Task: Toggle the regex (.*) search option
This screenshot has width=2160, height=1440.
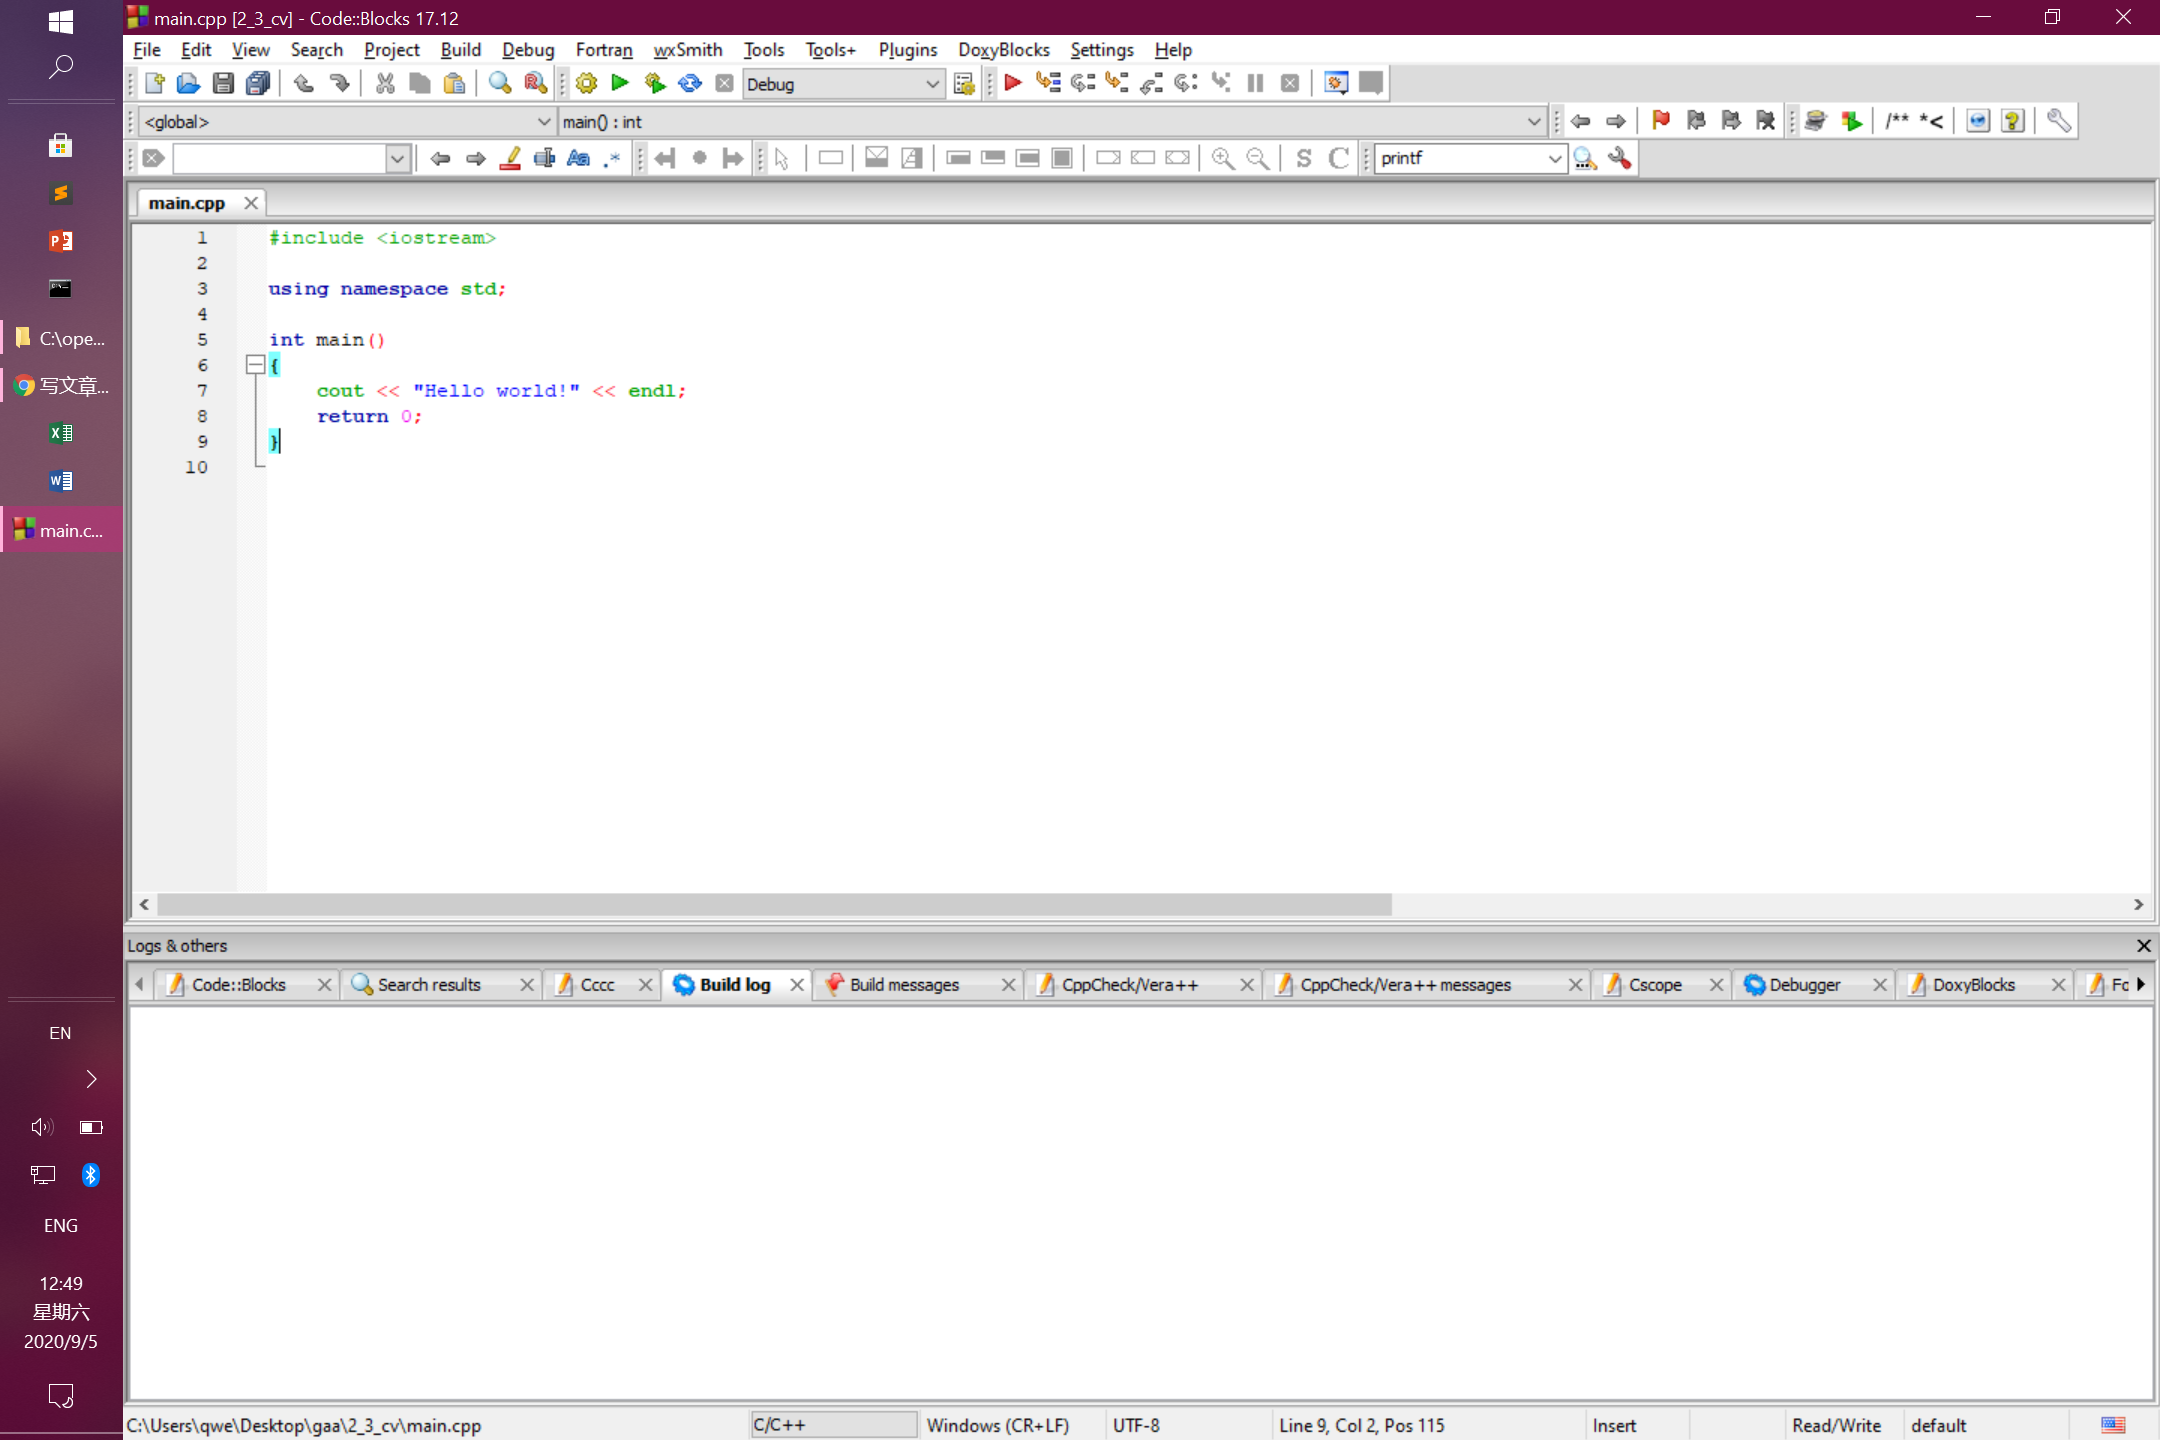Action: click(x=612, y=158)
